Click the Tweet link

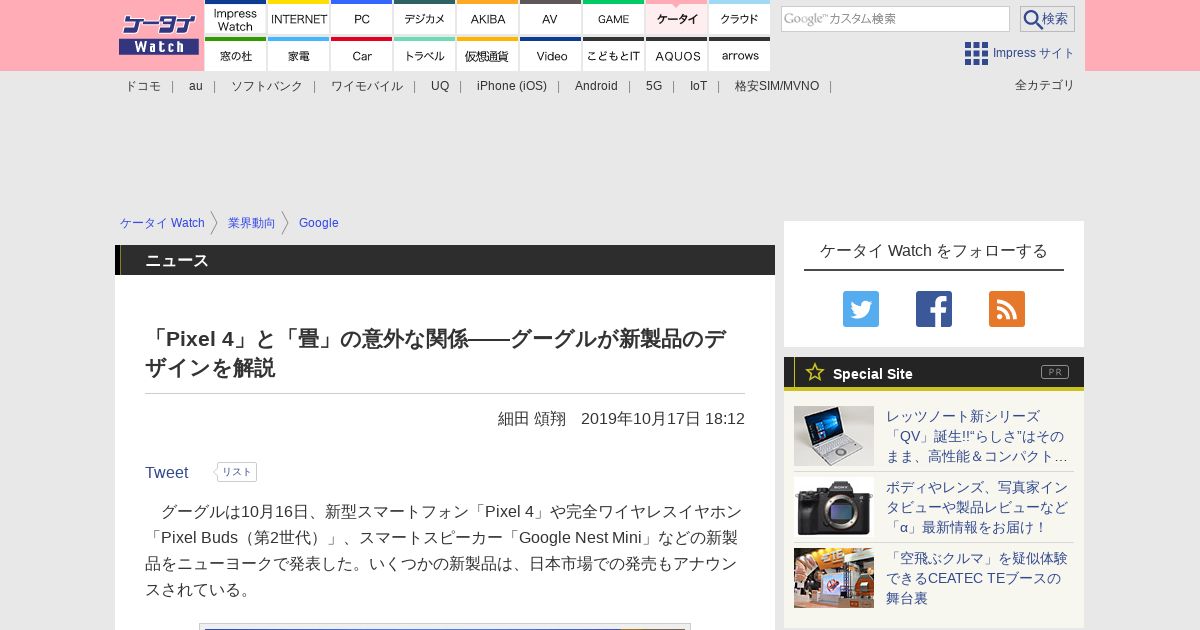click(167, 473)
